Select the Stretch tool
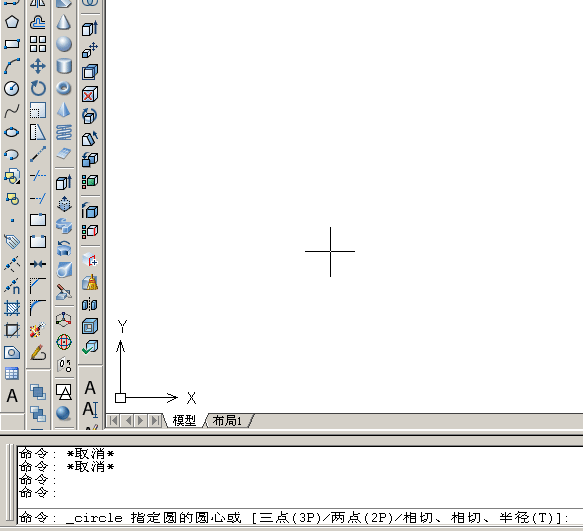 (x=38, y=132)
